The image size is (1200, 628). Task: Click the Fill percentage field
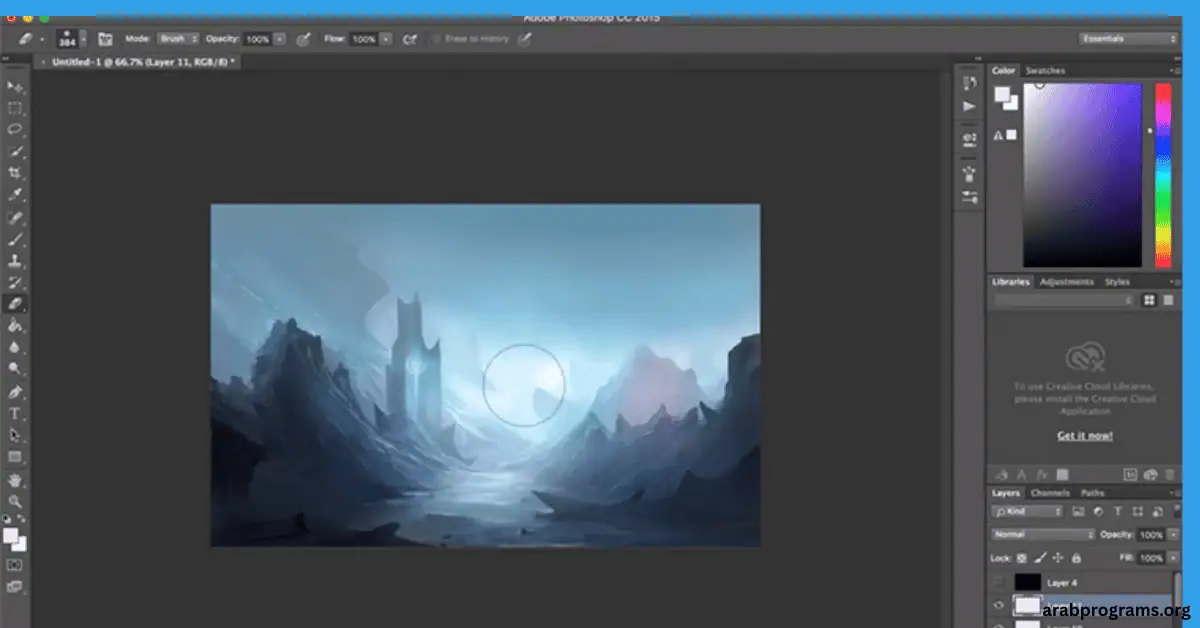pyautogui.click(x=1151, y=558)
